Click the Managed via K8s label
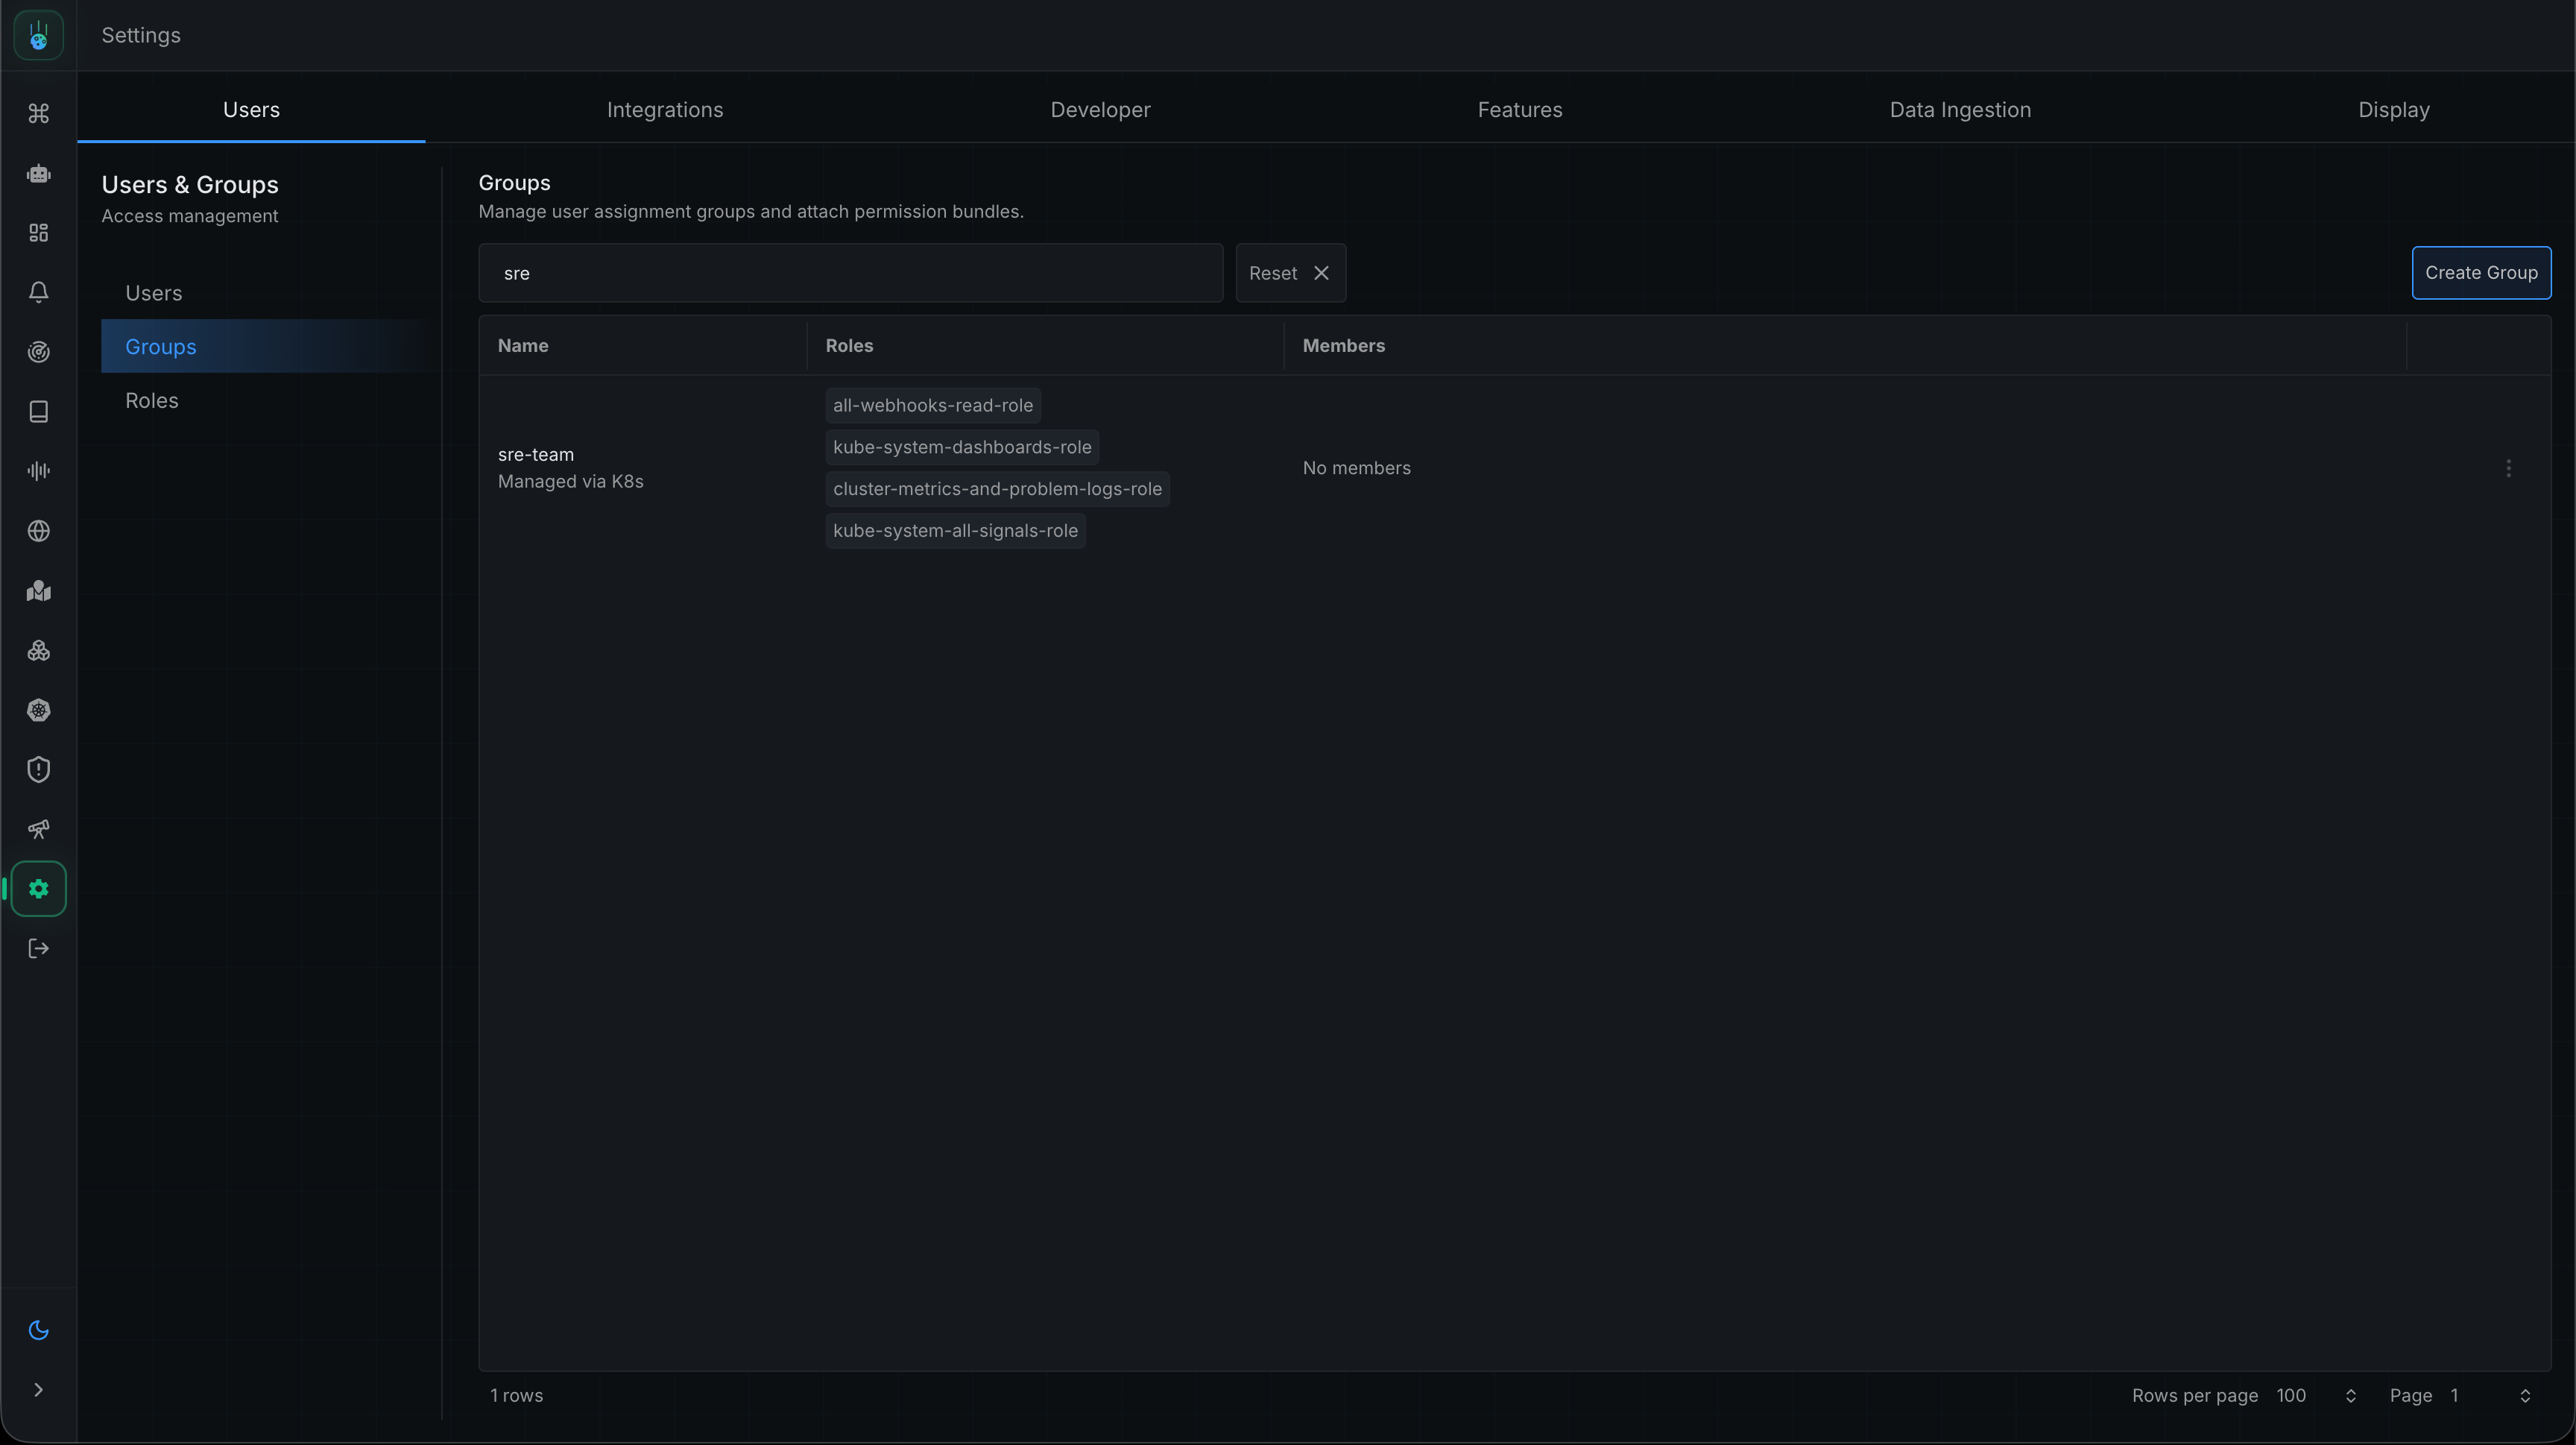 pyautogui.click(x=570, y=481)
